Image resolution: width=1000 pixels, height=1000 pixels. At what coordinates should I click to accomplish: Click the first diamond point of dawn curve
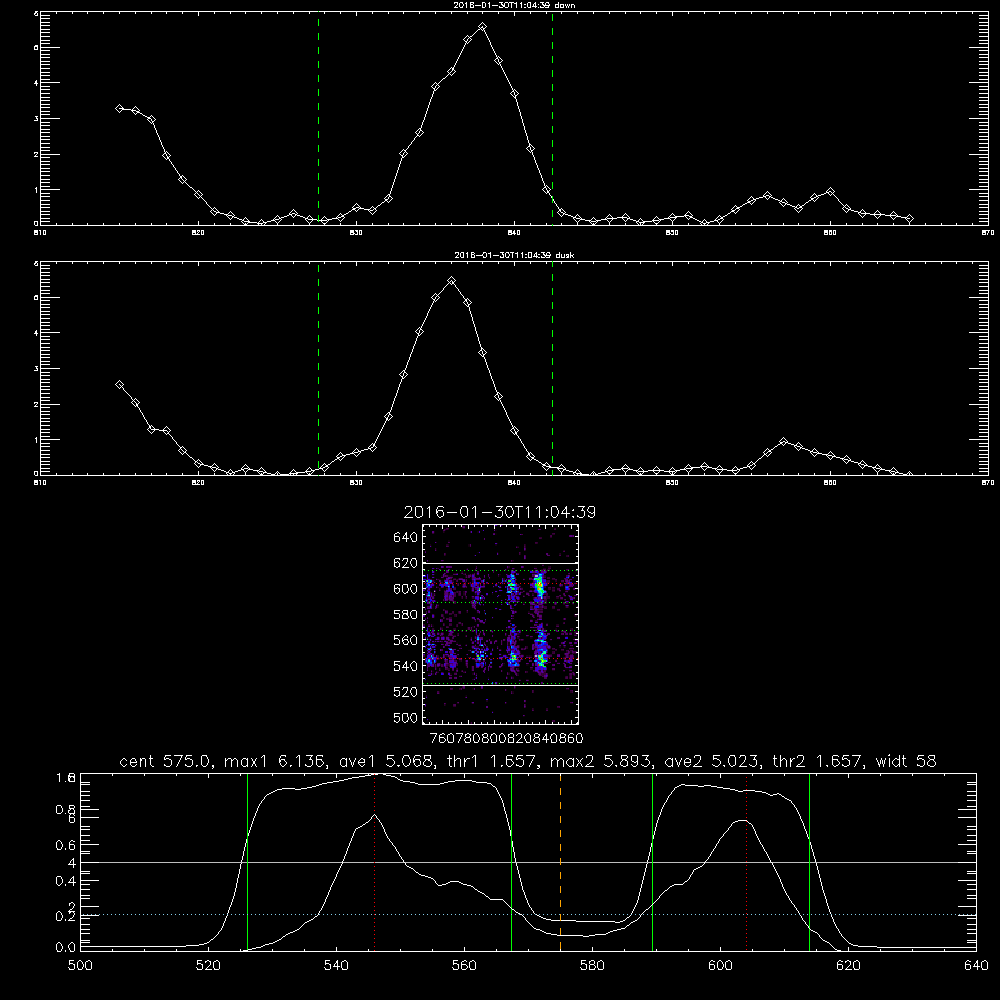pyautogui.click(x=119, y=108)
